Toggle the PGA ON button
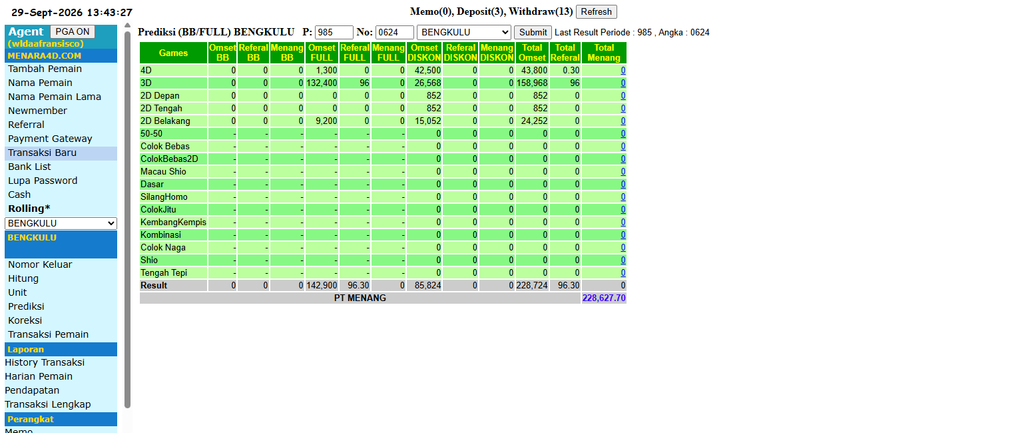Image resolution: width=1024 pixels, height=433 pixels. (x=72, y=31)
